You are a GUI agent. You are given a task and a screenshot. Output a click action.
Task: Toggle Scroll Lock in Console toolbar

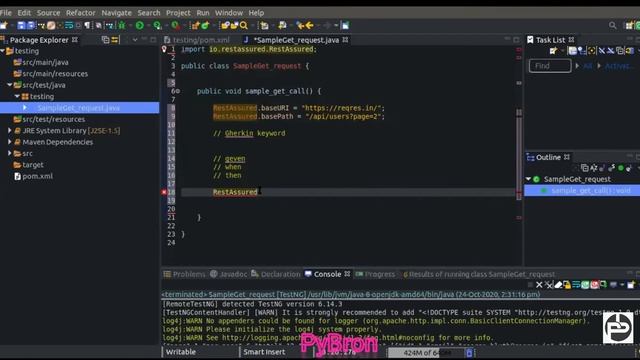[567, 285]
